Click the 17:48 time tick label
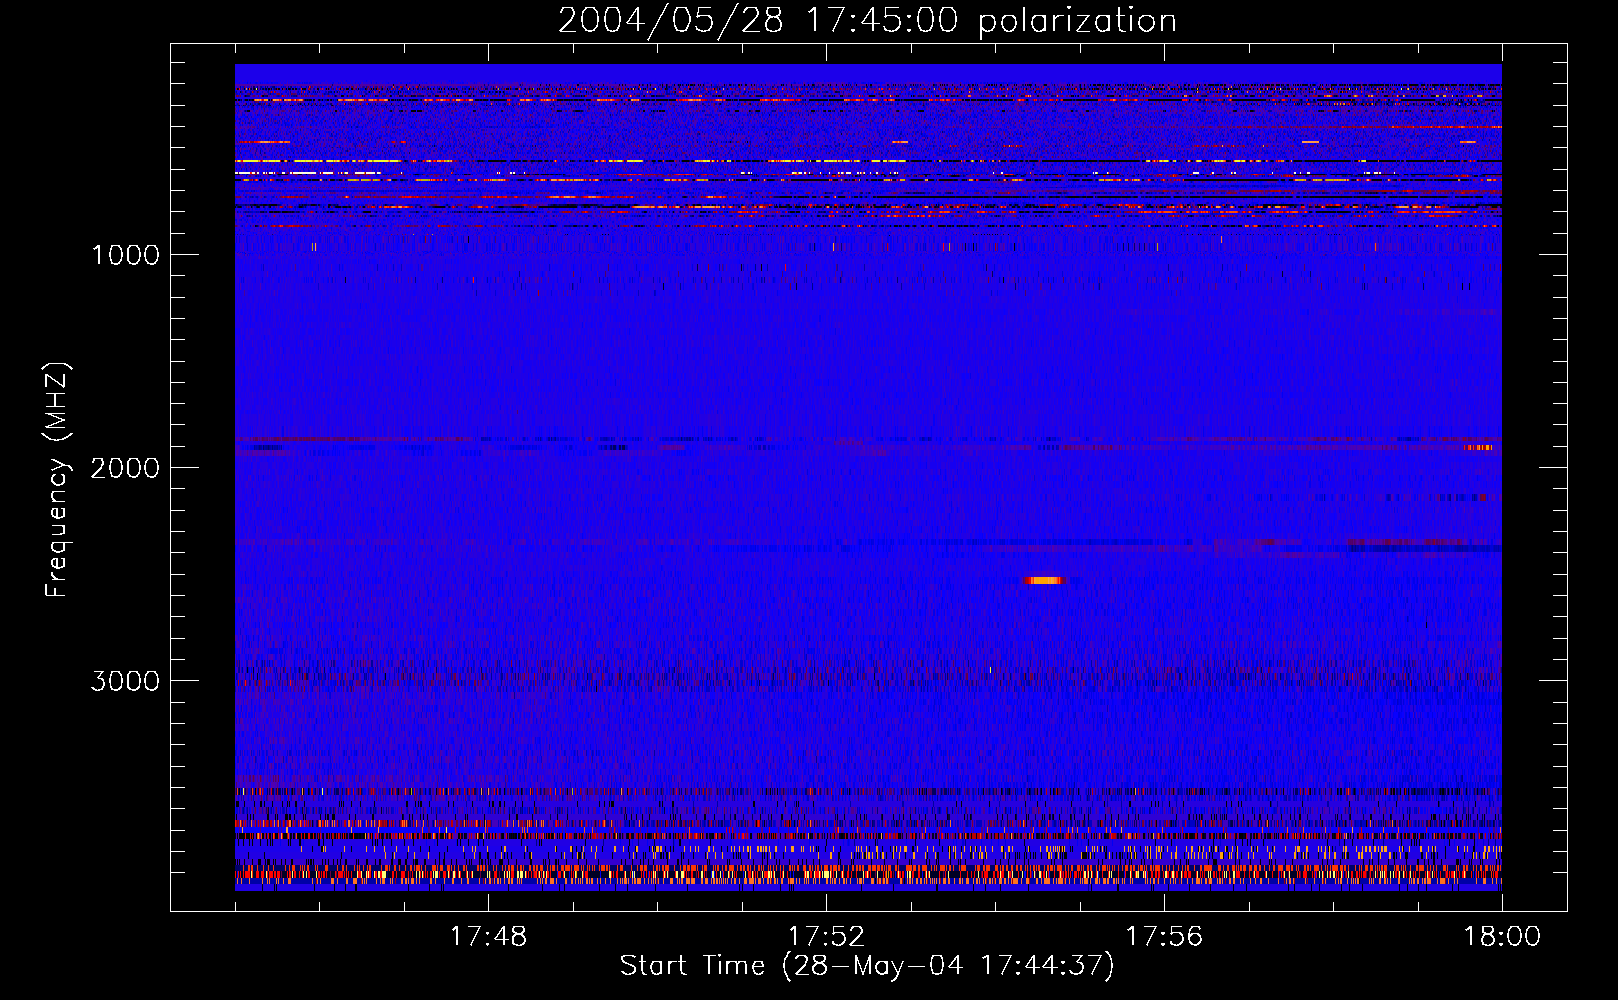1618x1000 pixels. coord(488,937)
